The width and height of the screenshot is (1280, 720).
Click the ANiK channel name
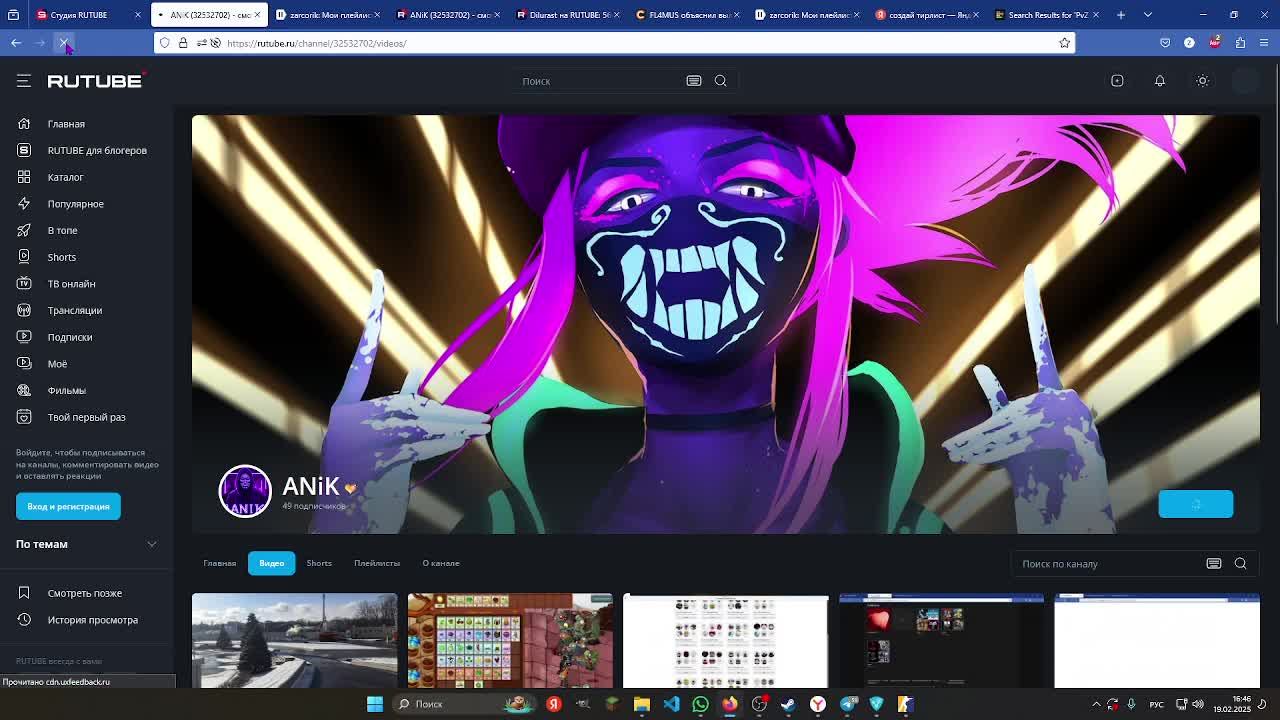311,486
